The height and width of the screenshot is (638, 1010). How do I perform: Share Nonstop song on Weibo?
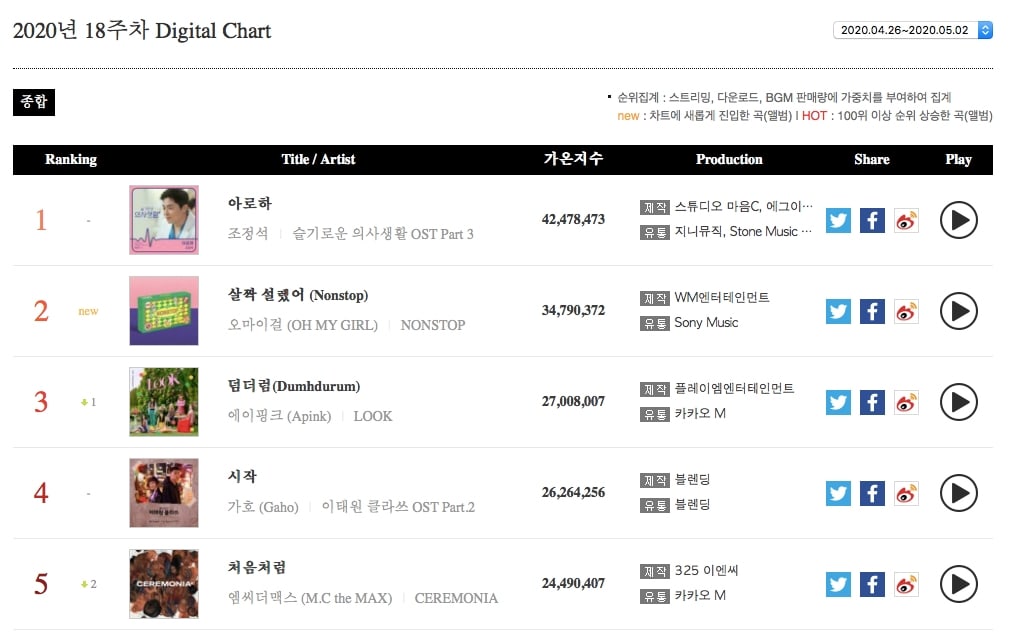[906, 311]
